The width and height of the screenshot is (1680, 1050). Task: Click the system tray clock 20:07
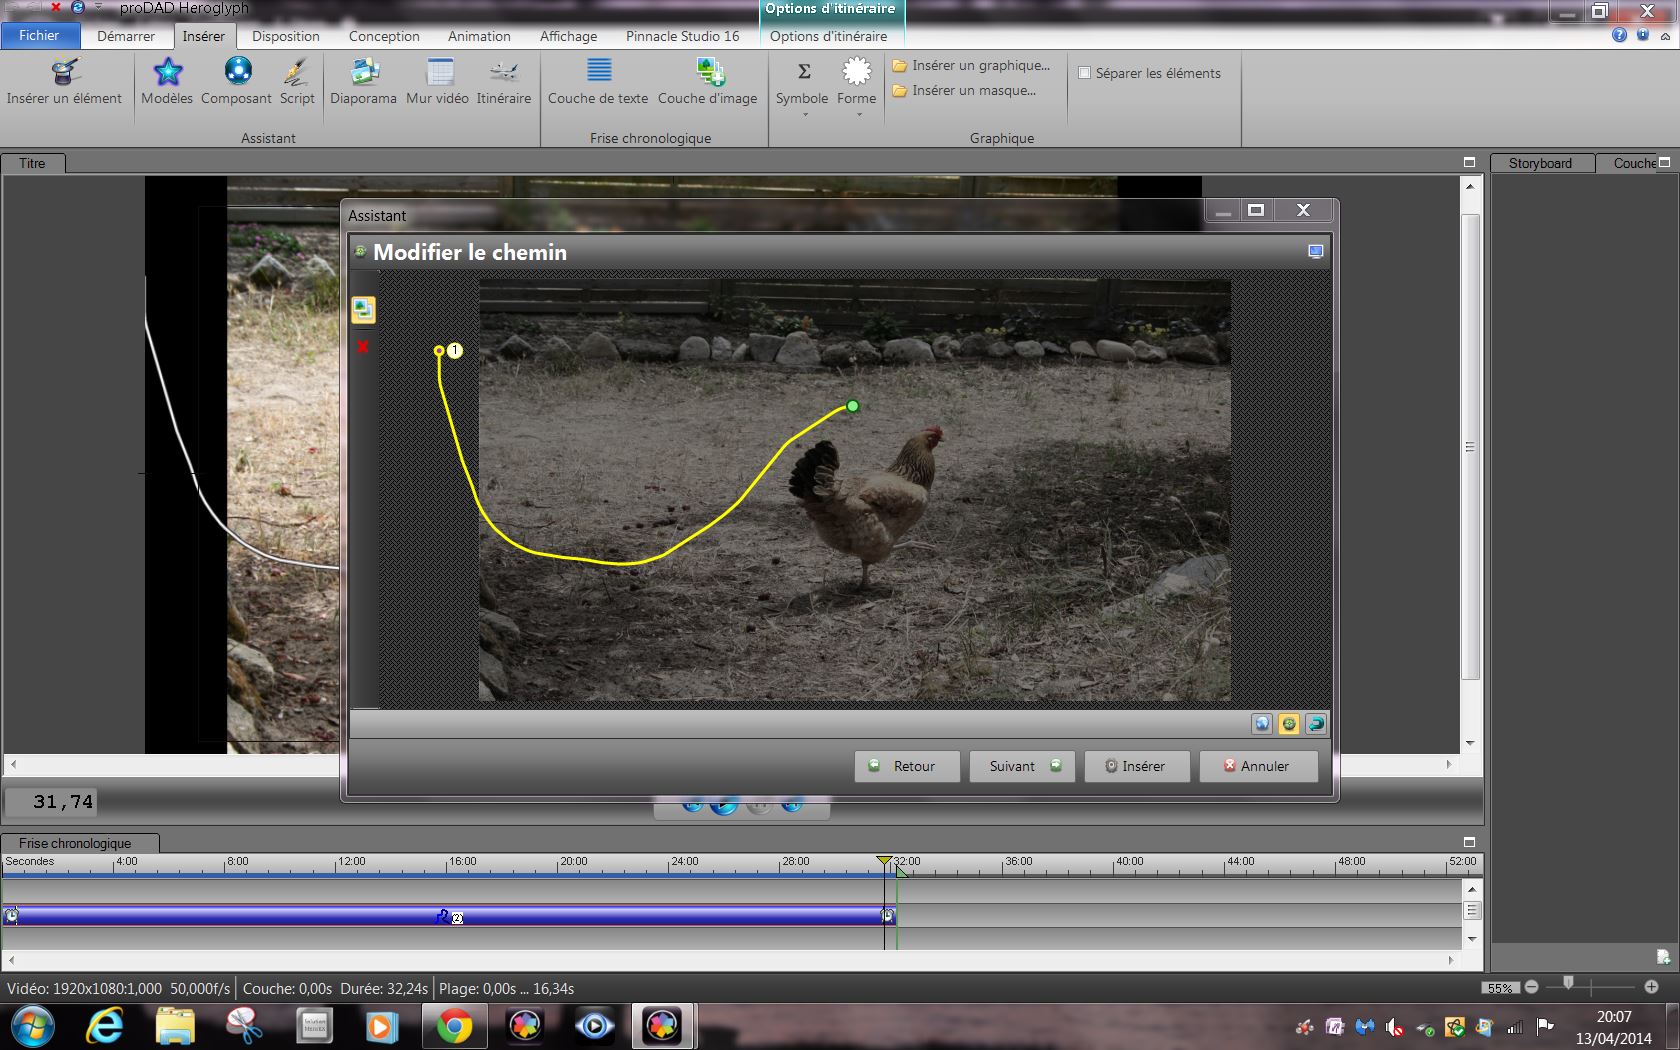[1613, 1016]
